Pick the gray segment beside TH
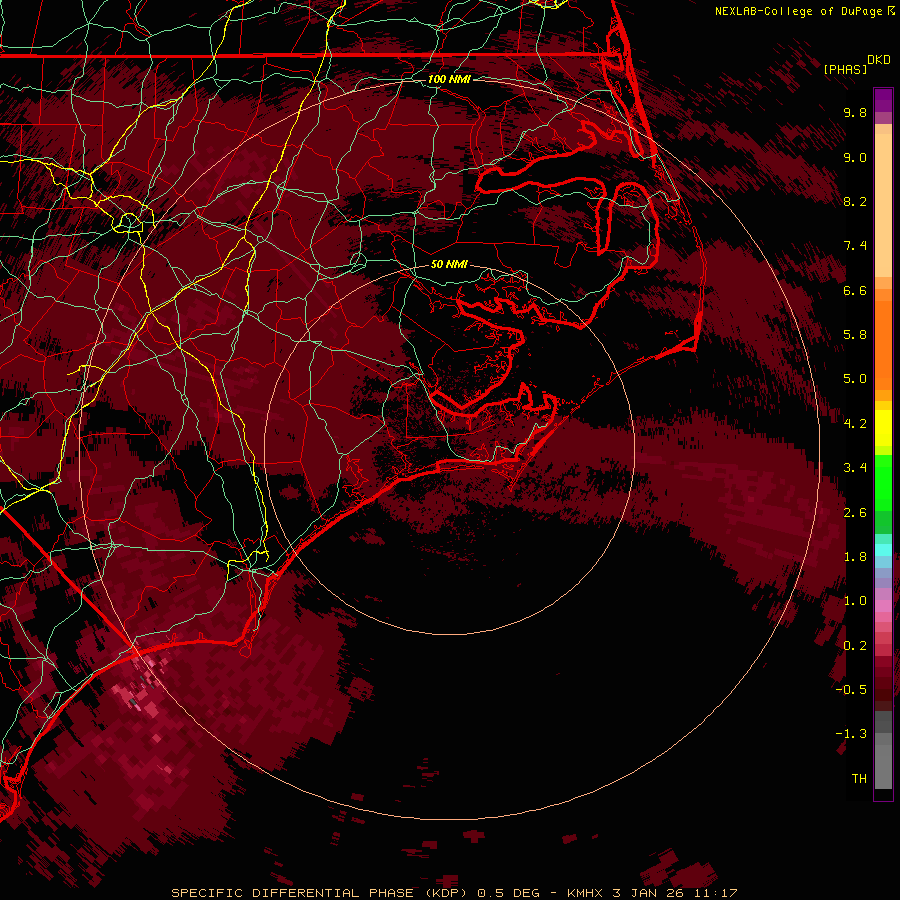Screen dimensions: 900x900 click(x=883, y=767)
